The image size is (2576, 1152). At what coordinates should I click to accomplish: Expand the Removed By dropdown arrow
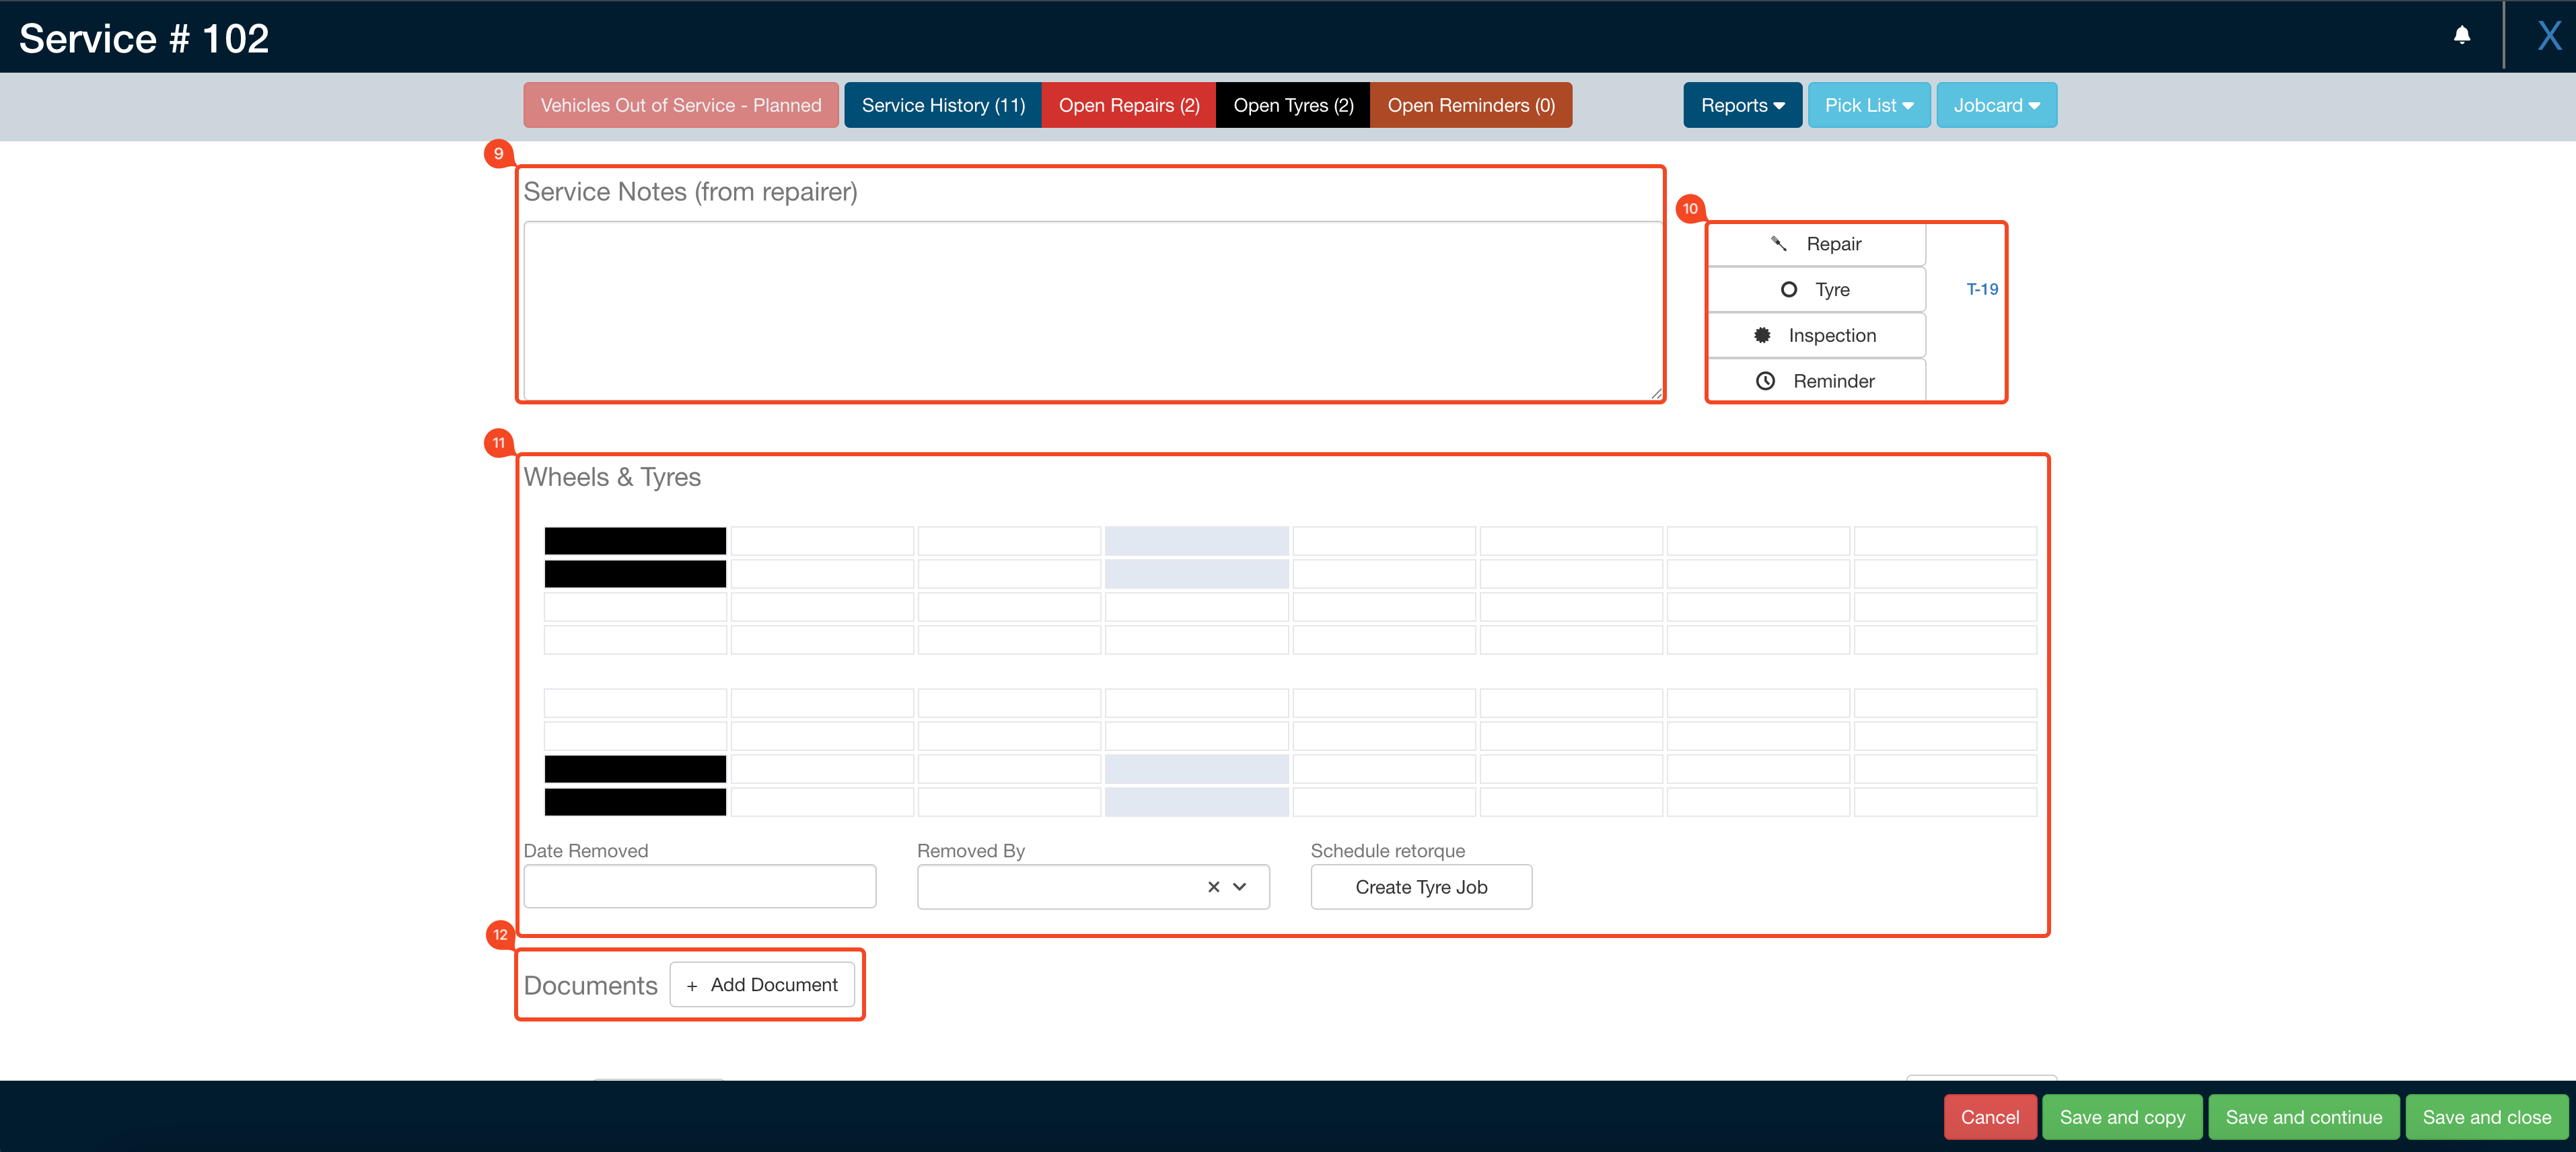[1240, 887]
